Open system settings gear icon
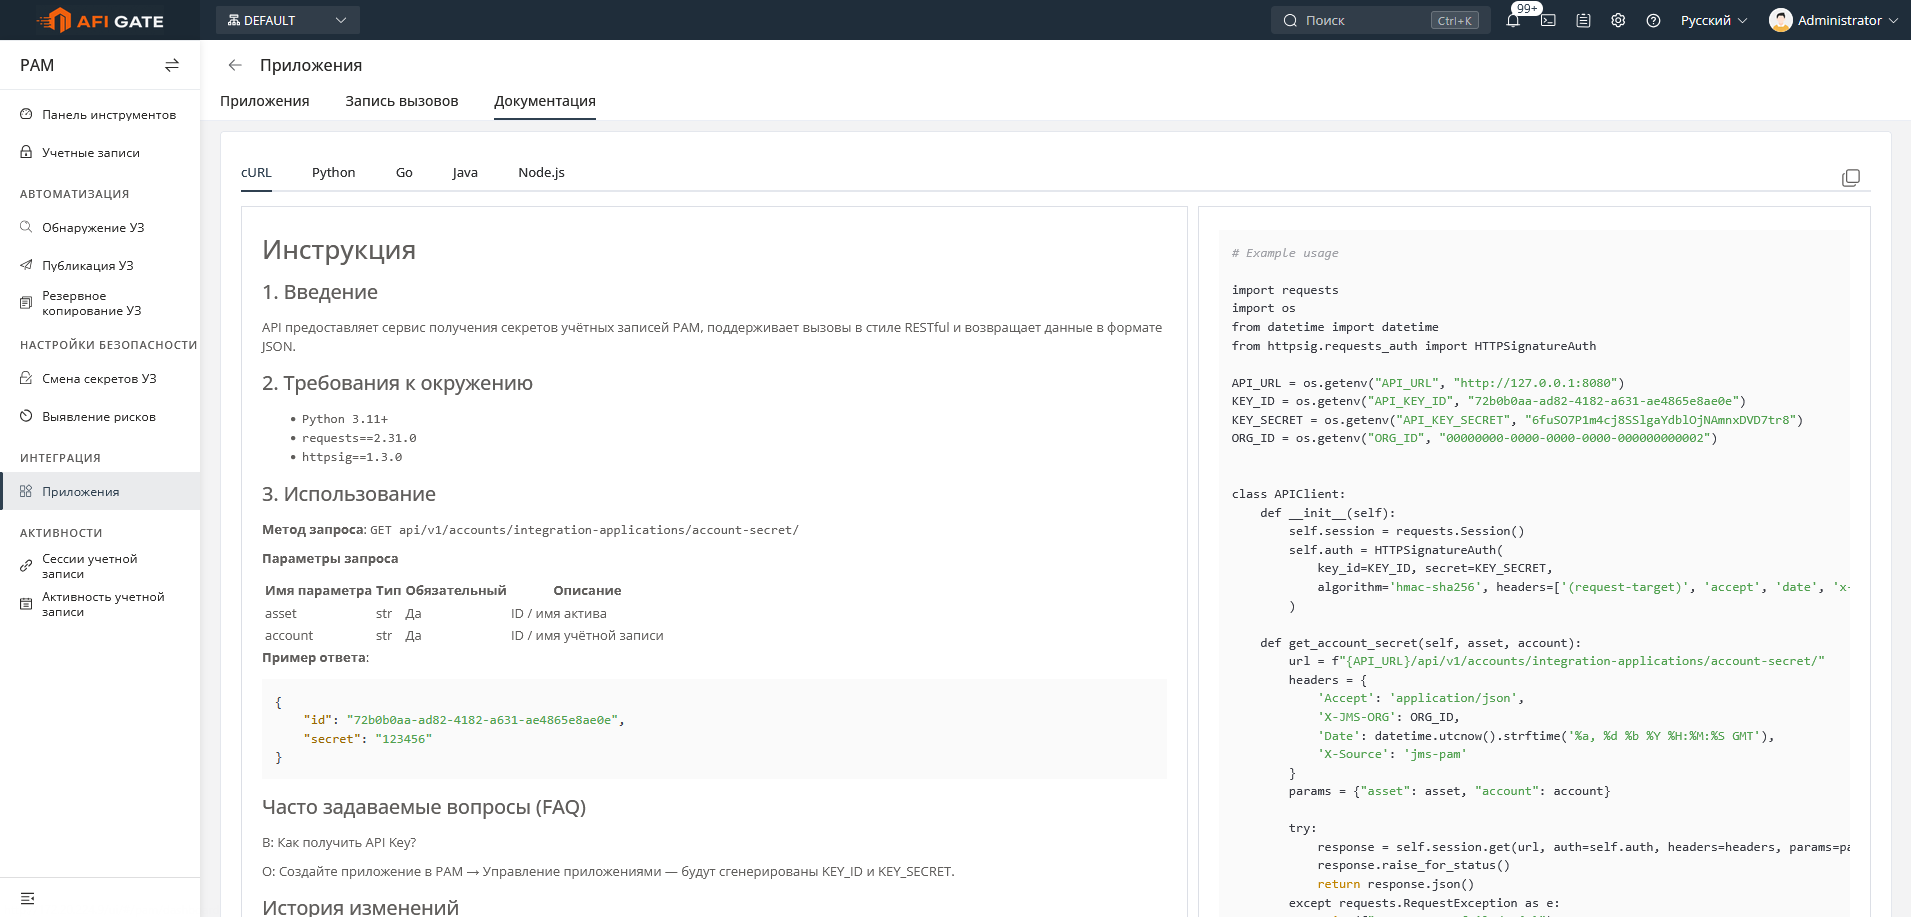Image resolution: width=1911 pixels, height=917 pixels. point(1618,20)
